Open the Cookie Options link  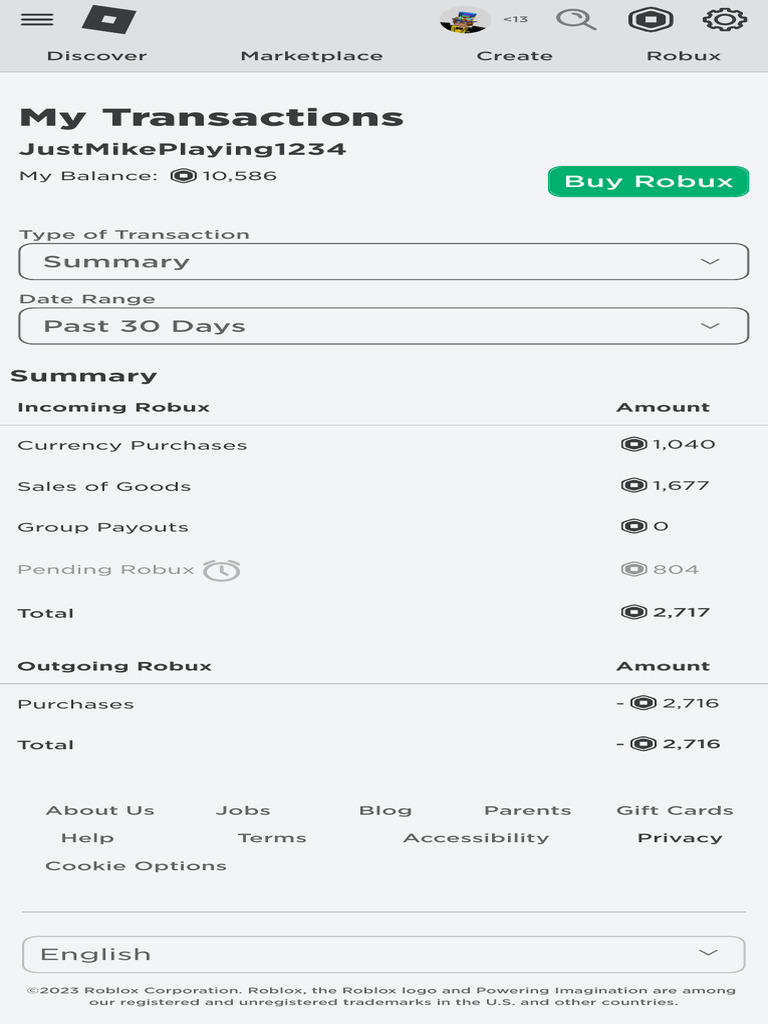pyautogui.click(x=136, y=866)
